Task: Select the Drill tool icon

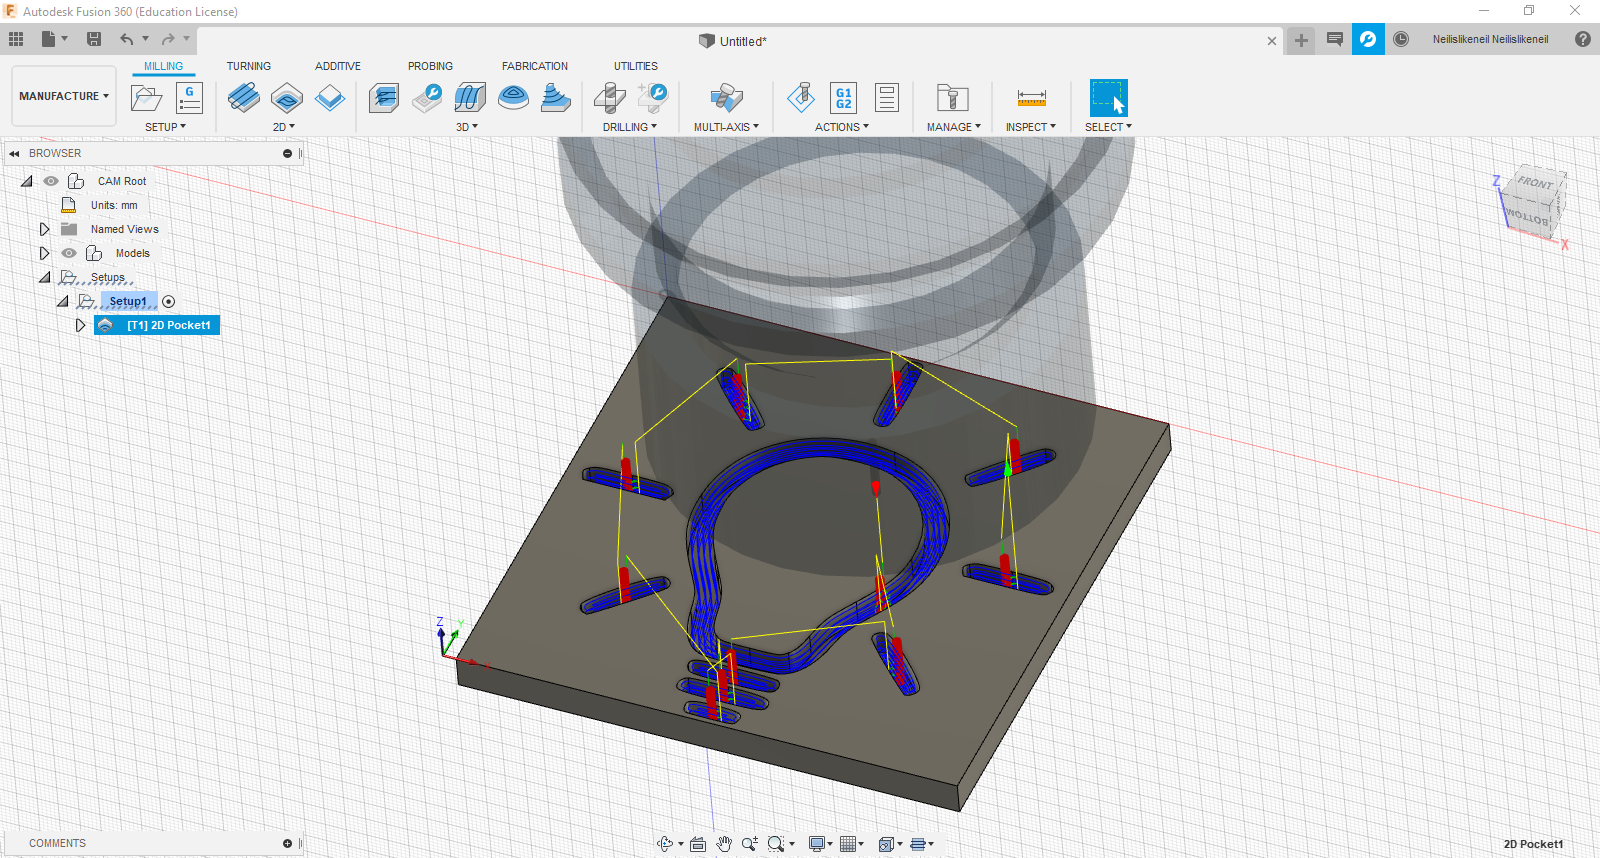Action: tap(609, 98)
